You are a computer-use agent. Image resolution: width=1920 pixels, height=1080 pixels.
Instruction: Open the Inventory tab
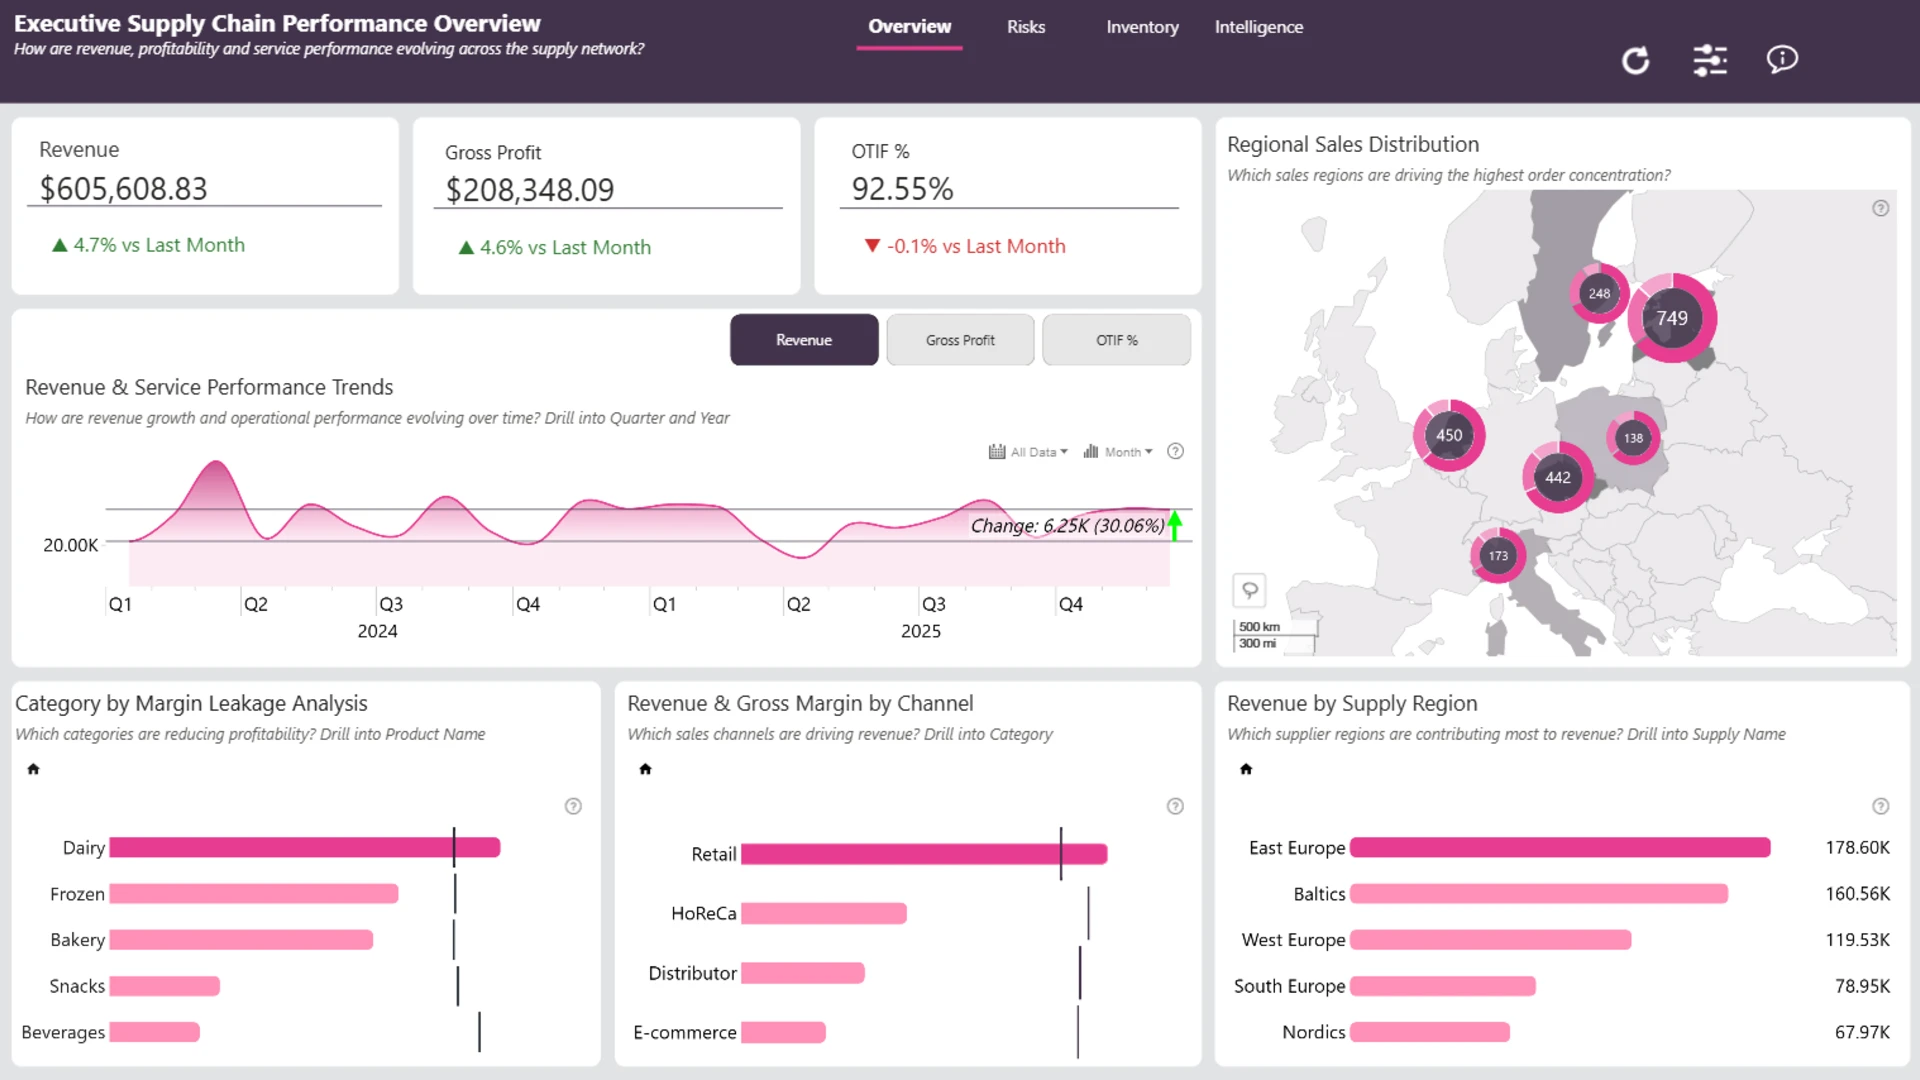[x=1142, y=27]
